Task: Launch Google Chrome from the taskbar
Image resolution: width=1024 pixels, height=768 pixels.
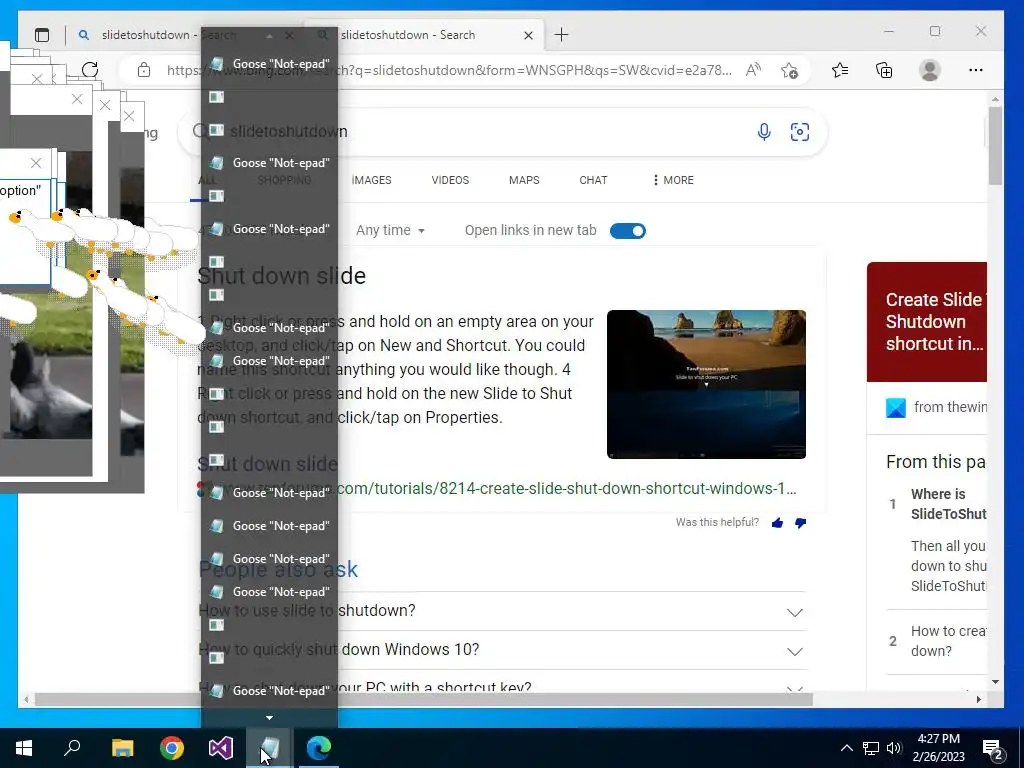Action: click(172, 748)
